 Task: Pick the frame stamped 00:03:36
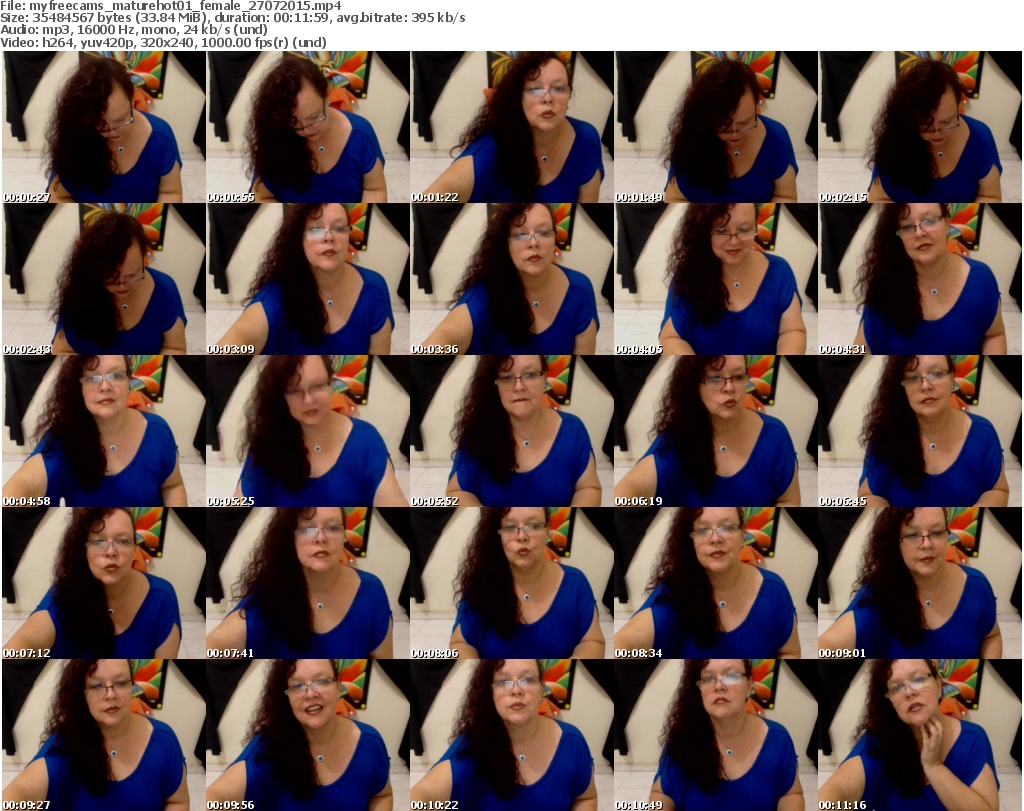[x=512, y=279]
